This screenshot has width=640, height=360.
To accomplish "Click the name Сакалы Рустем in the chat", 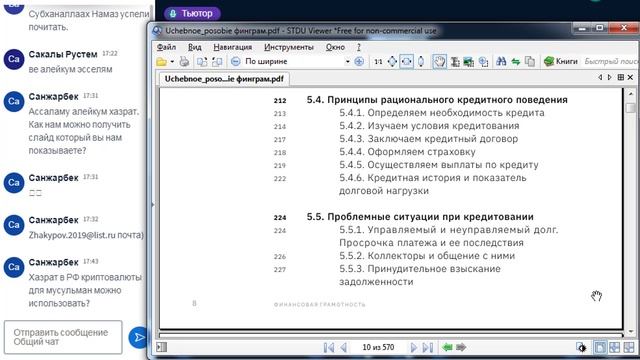I will pos(63,54).
